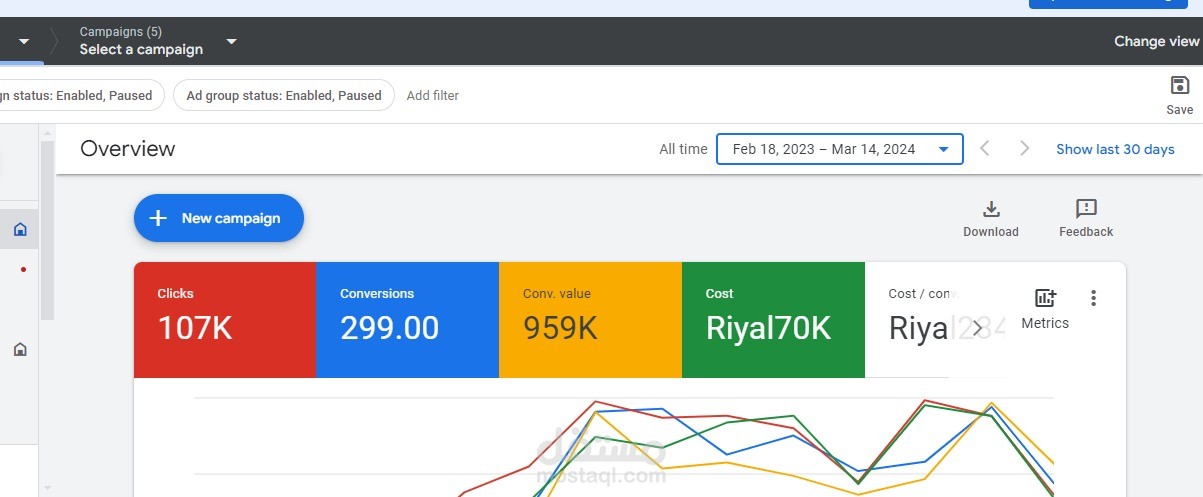The image size is (1203, 497).
Task: Click the New campaign button
Action: (219, 218)
